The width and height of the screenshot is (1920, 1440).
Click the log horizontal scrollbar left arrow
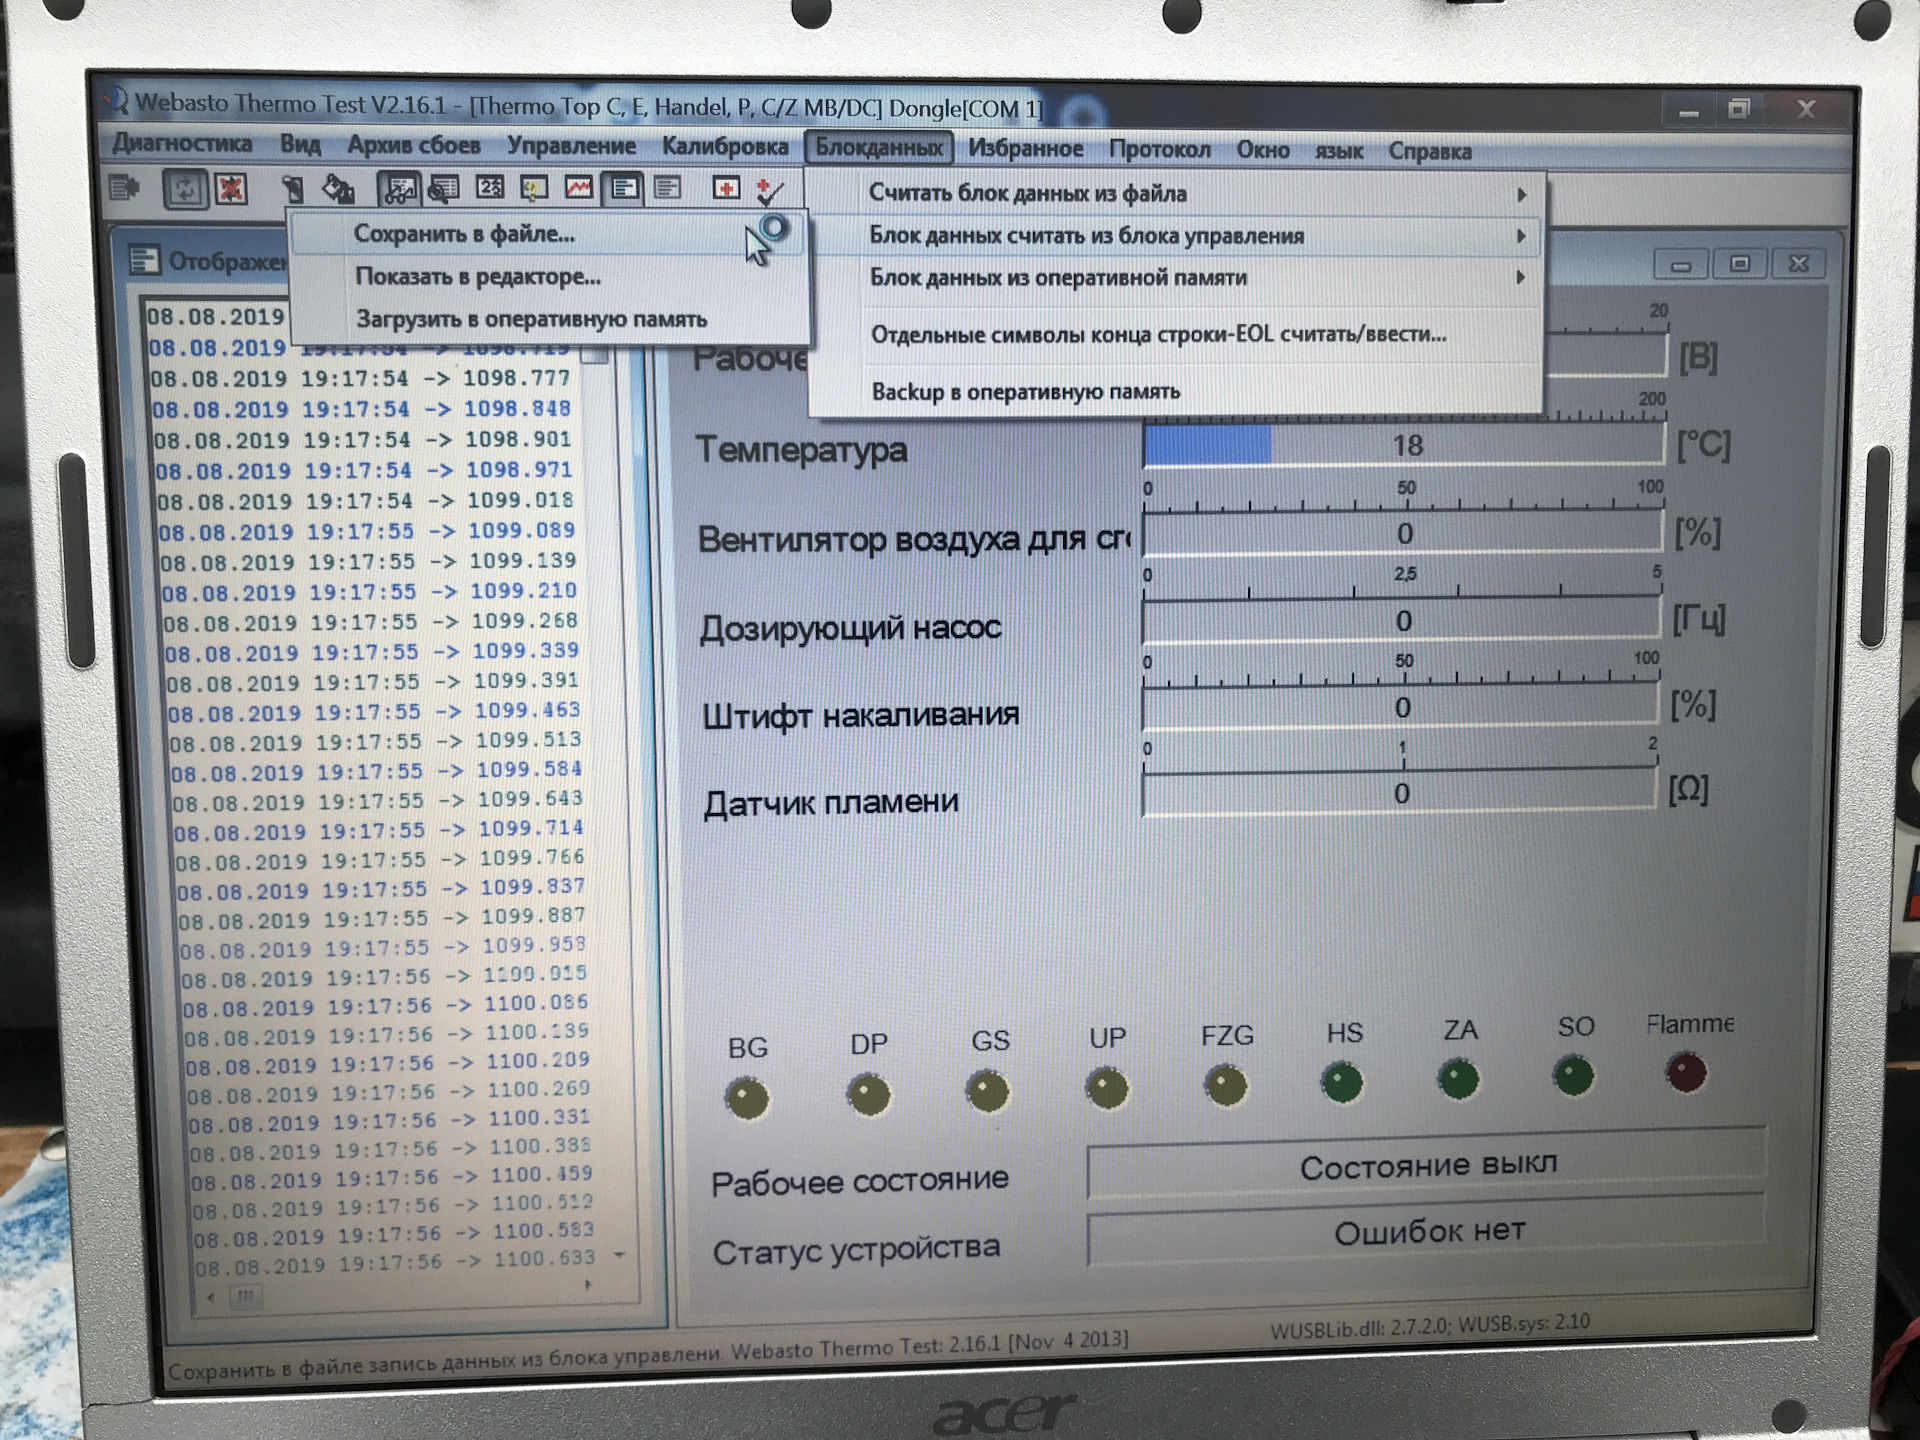click(210, 1297)
